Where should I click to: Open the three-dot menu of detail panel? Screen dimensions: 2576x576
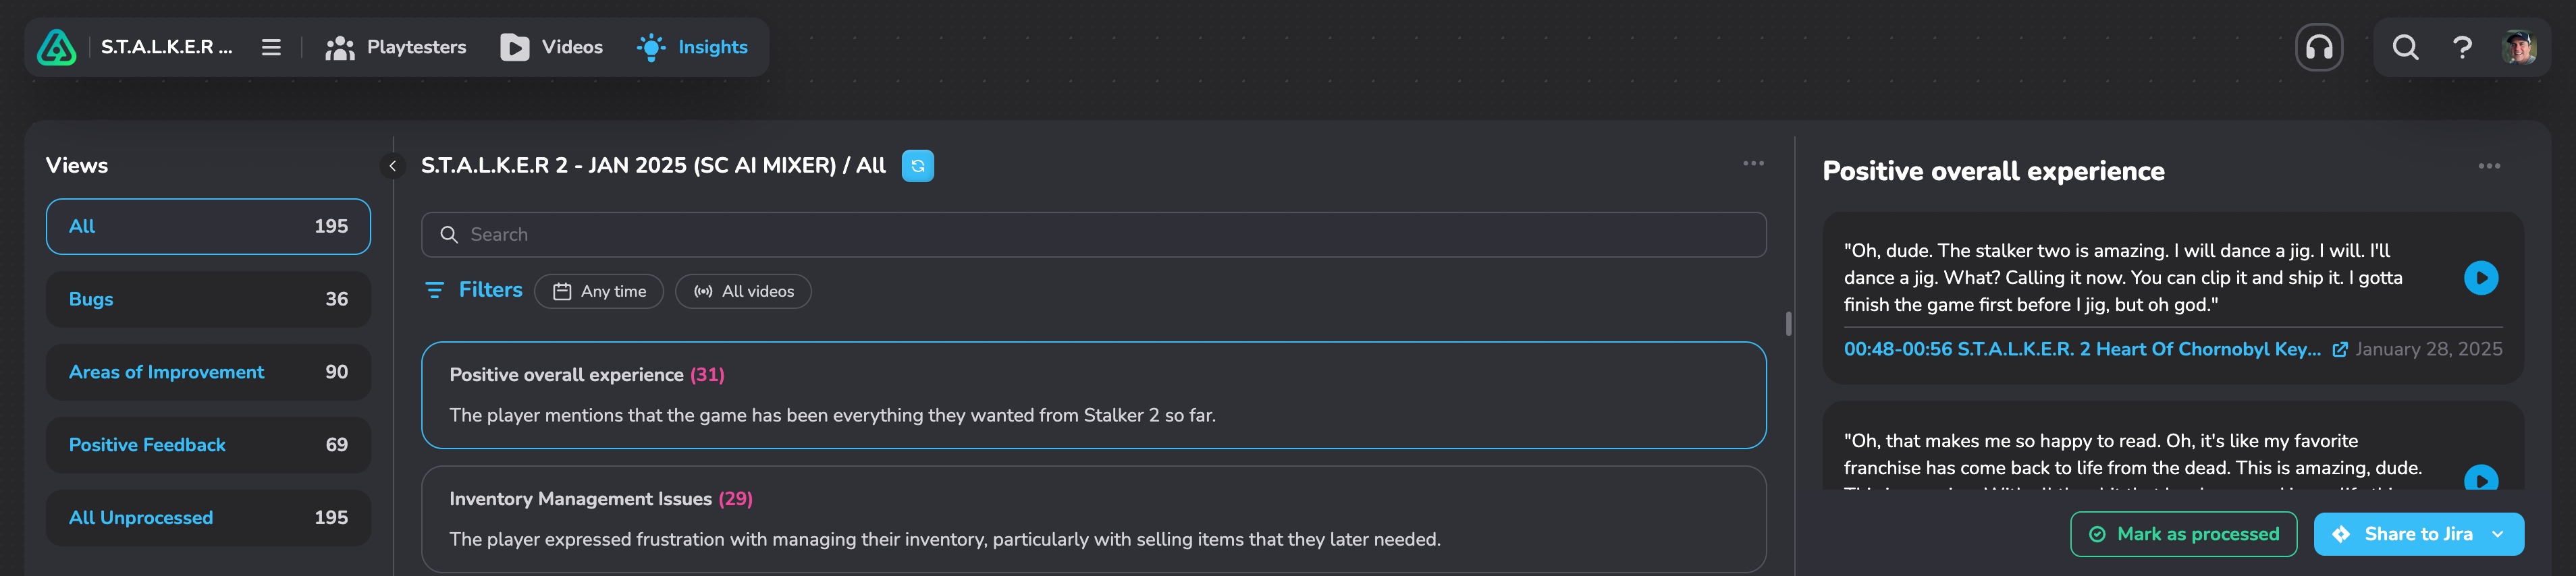pyautogui.click(x=2488, y=167)
